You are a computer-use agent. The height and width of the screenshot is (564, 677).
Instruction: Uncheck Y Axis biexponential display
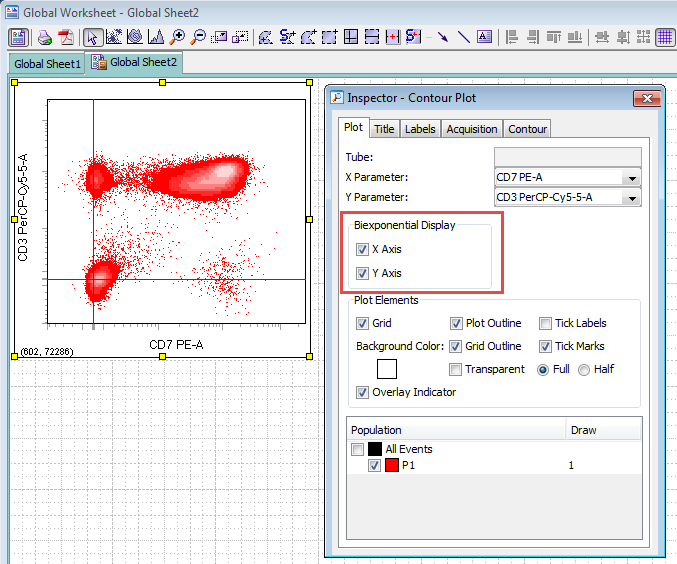click(361, 273)
